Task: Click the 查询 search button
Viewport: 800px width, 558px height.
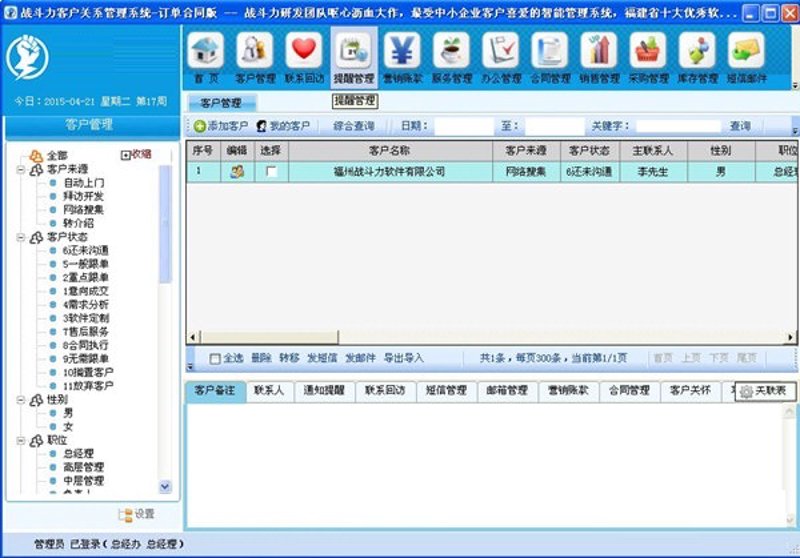Action: pyautogui.click(x=740, y=126)
